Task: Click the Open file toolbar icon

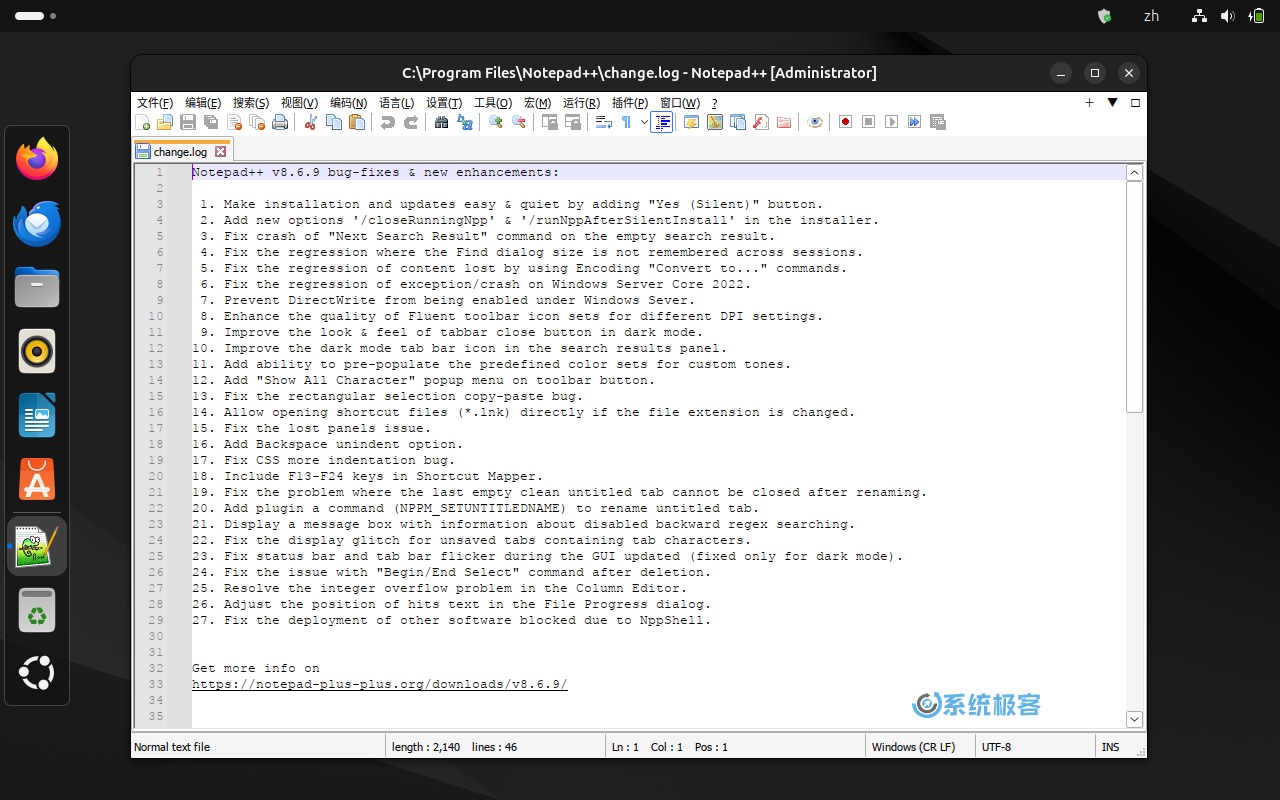Action: pyautogui.click(x=165, y=122)
